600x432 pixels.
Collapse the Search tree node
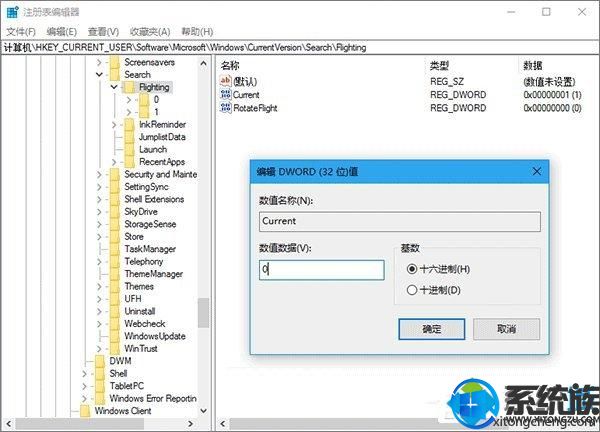click(99, 74)
